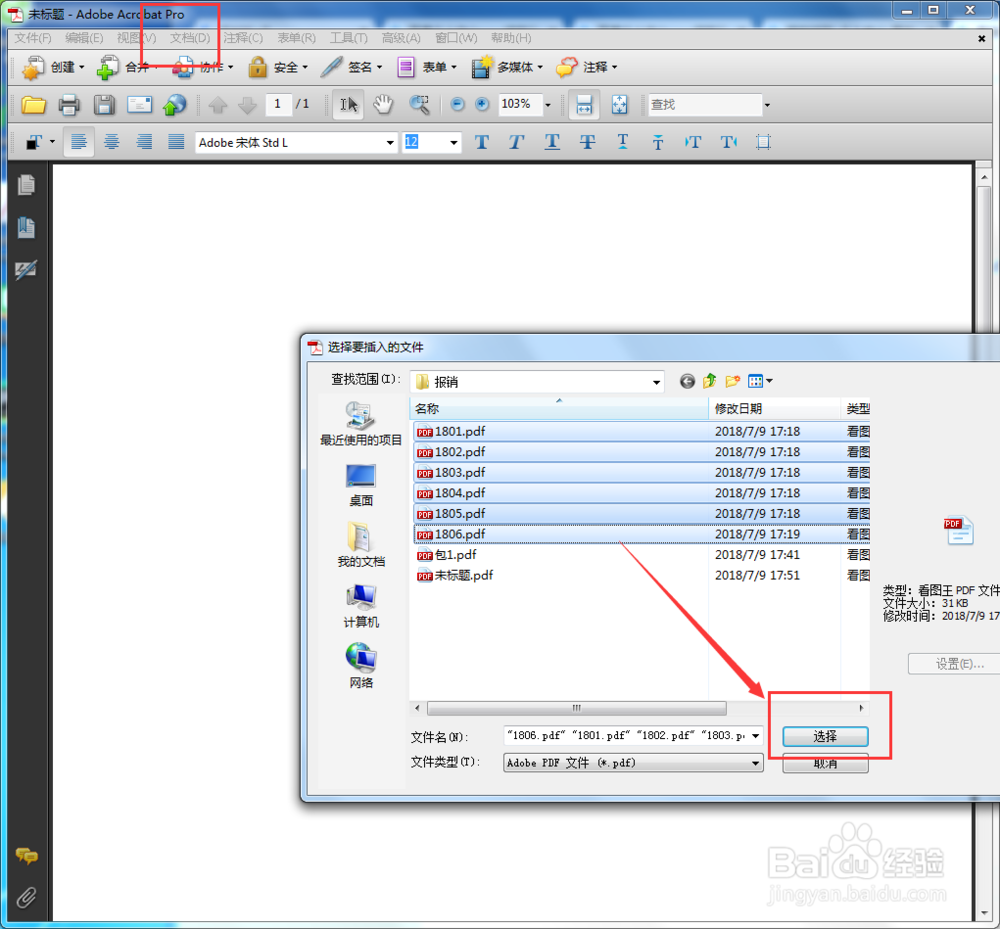1000x929 pixels.
Task: Align text left
Action: pos(78,142)
